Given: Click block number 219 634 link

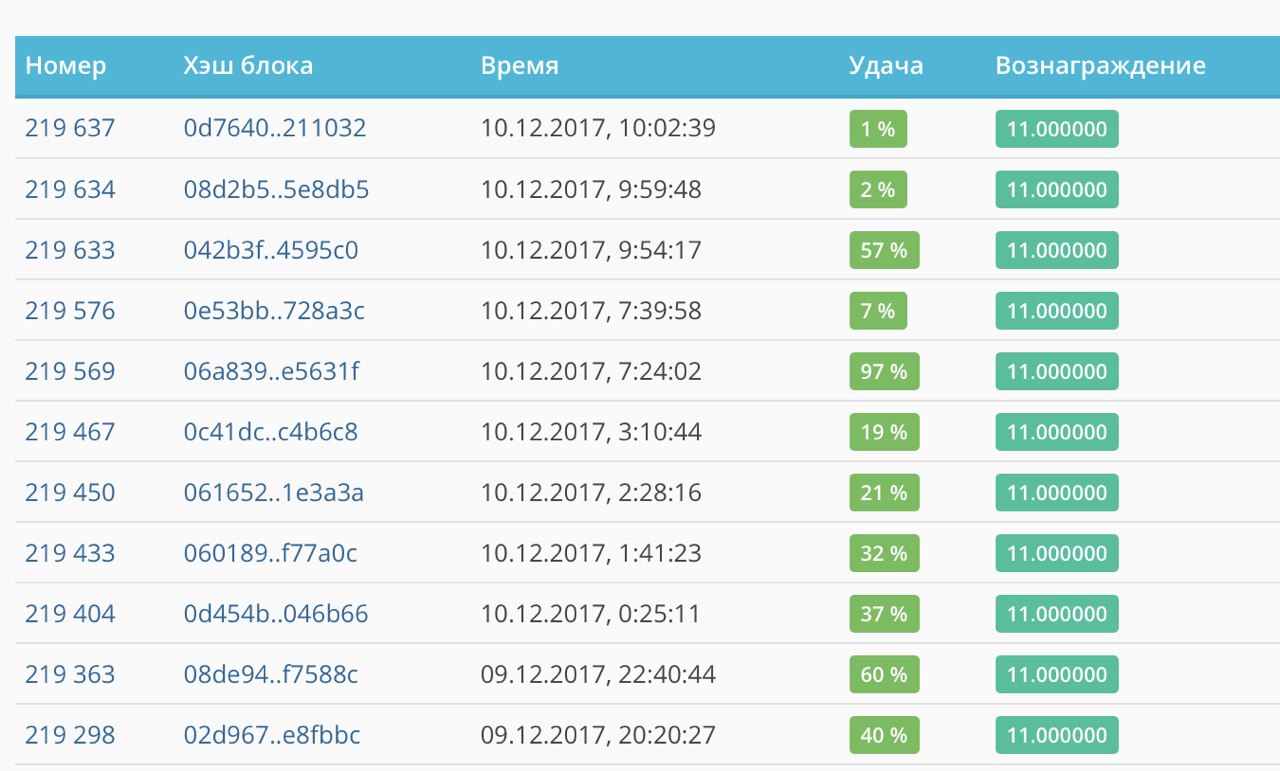Looking at the screenshot, I should coord(70,189).
